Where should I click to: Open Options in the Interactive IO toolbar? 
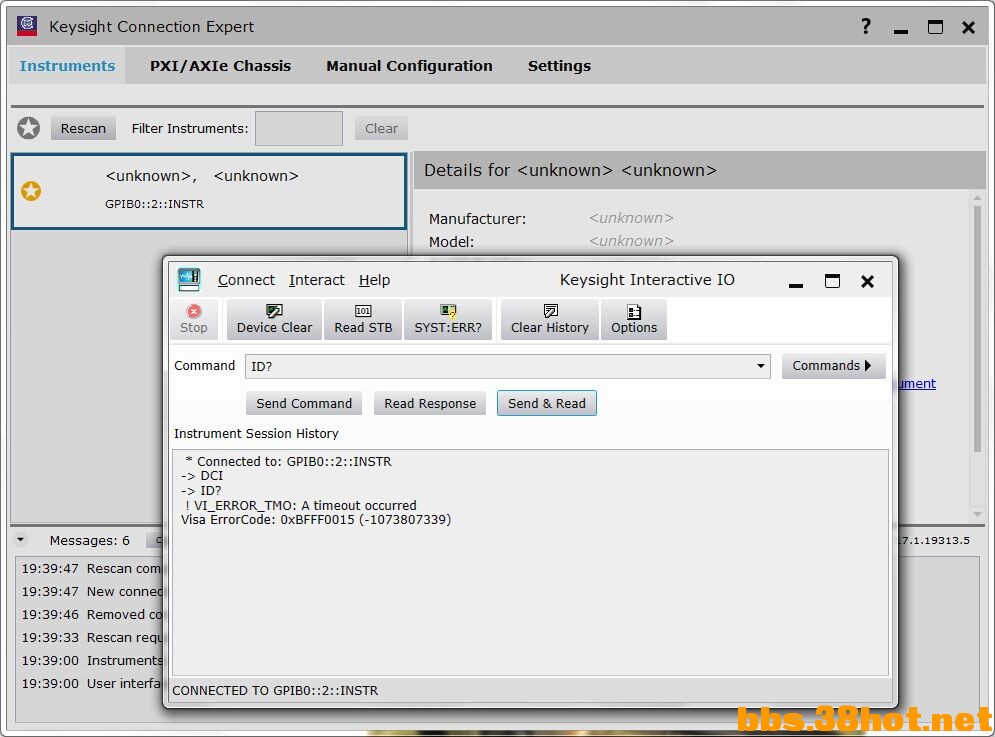(634, 319)
